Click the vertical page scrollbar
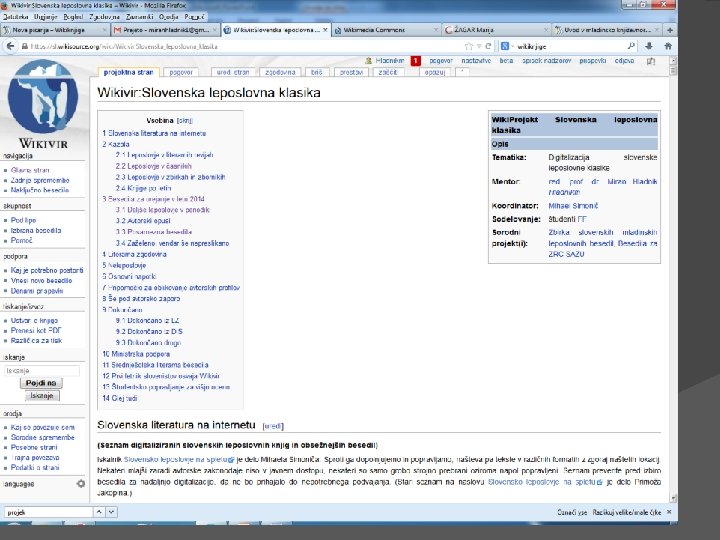Screen dimensions: 720x540 click(x=673, y=279)
